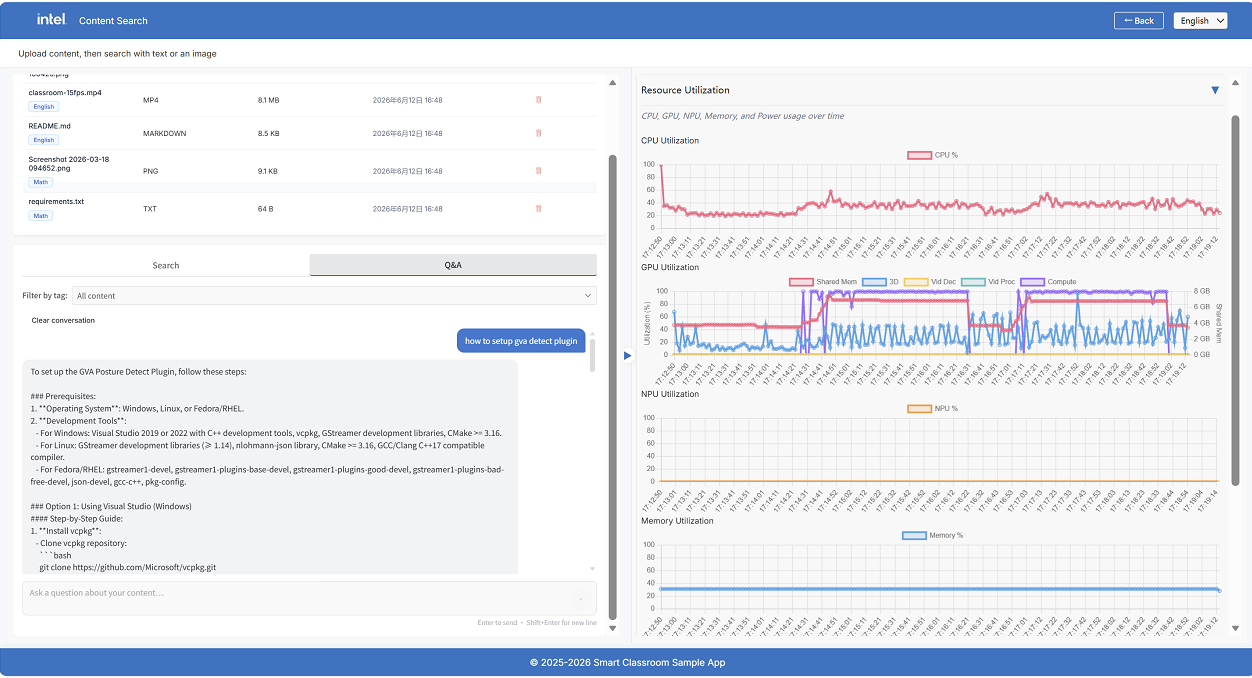Click the NPU Utilization heading

tap(670, 394)
